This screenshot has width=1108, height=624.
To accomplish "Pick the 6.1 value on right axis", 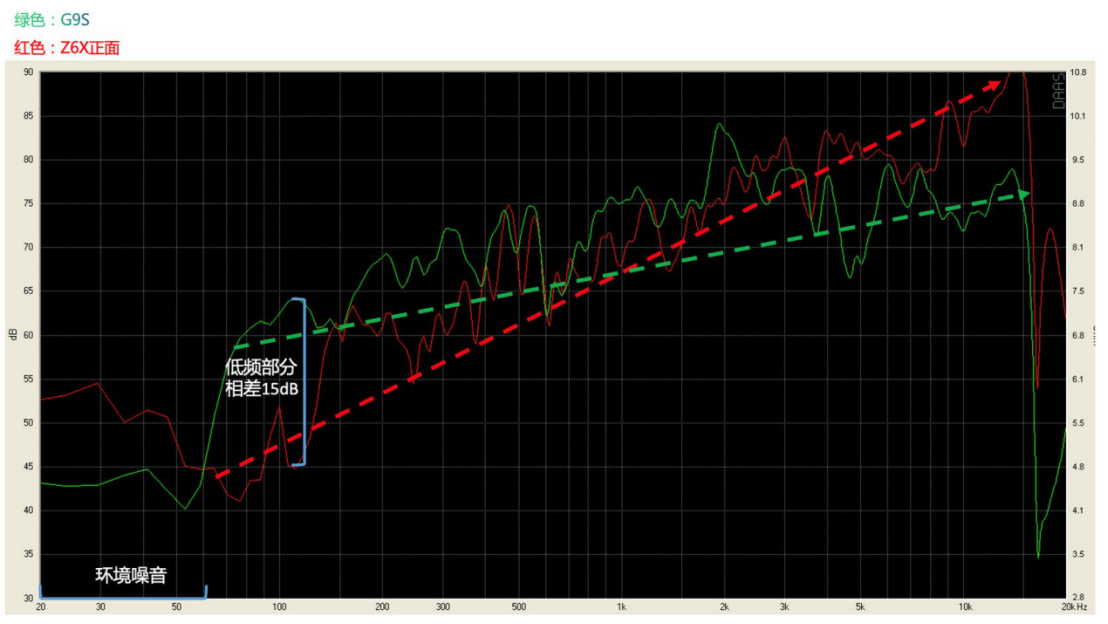I will [1078, 379].
